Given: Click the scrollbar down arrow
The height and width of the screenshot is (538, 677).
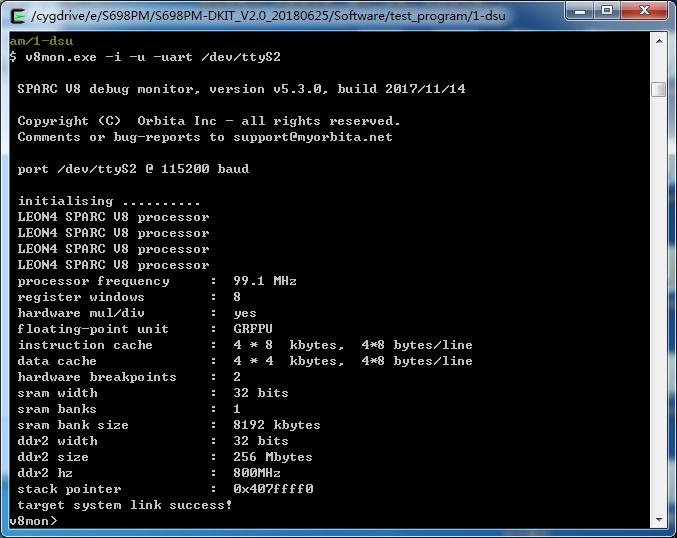Looking at the screenshot, I should [x=658, y=519].
